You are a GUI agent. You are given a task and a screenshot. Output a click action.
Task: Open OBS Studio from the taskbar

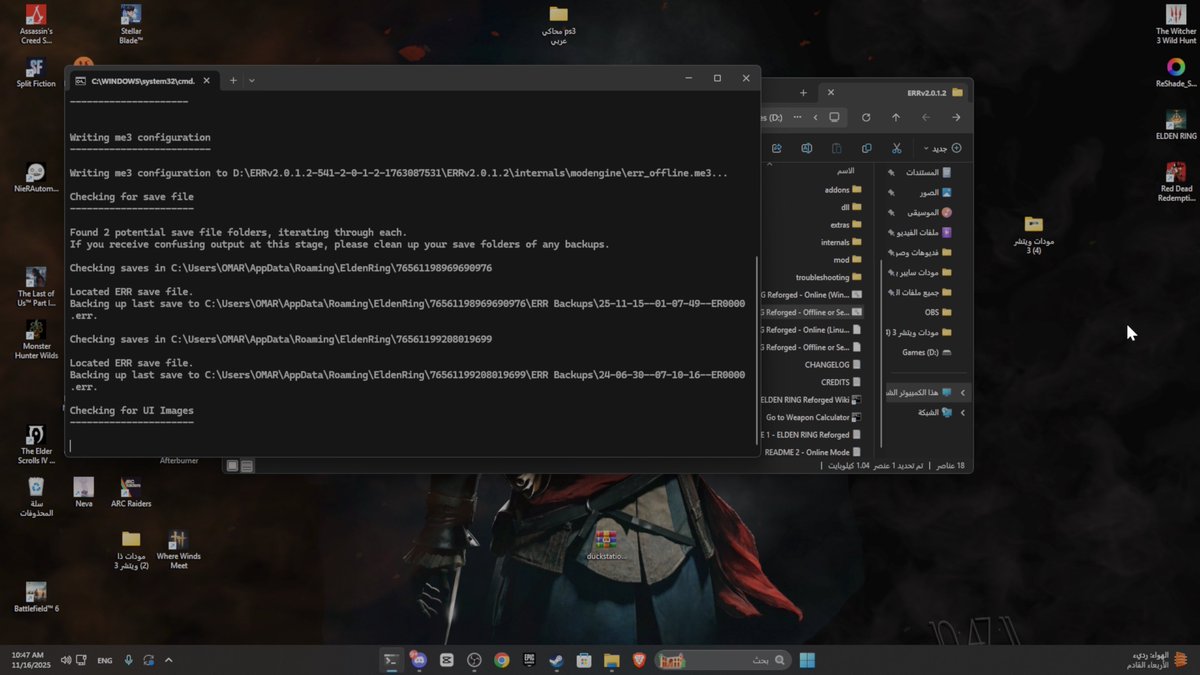[x=474, y=660]
